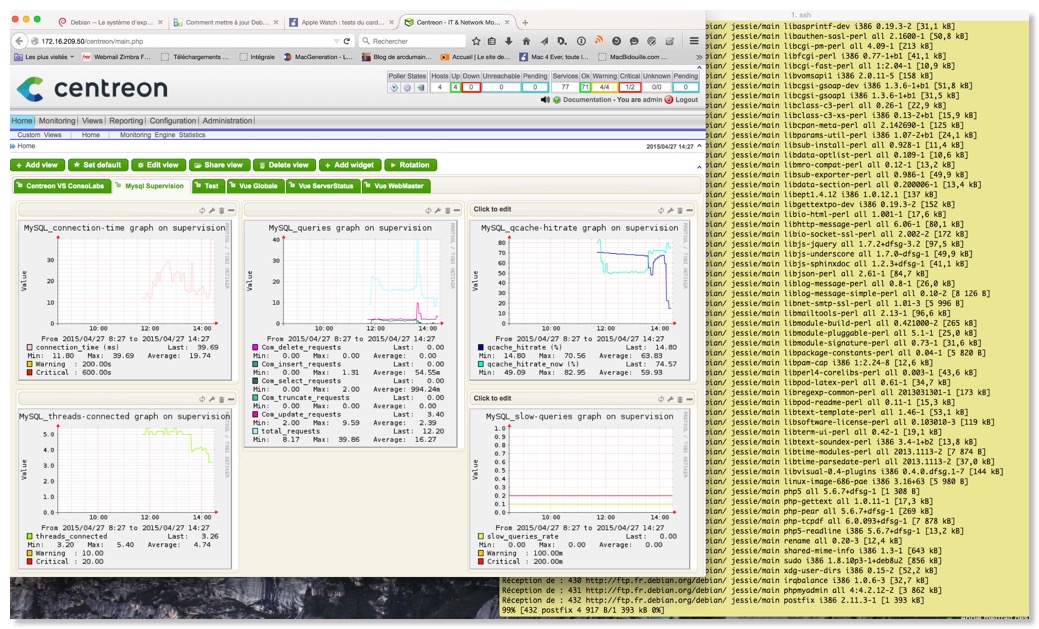Click the RSS feed icon in toolbar
Image resolution: width=1039 pixels, height=629 pixels.
[599, 41]
